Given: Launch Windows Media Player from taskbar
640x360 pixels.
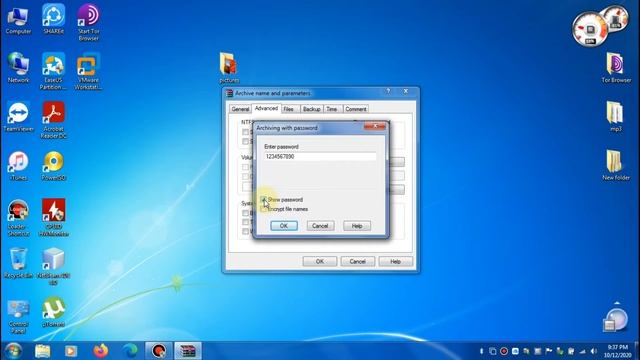Looking at the screenshot, I should (x=71, y=351).
